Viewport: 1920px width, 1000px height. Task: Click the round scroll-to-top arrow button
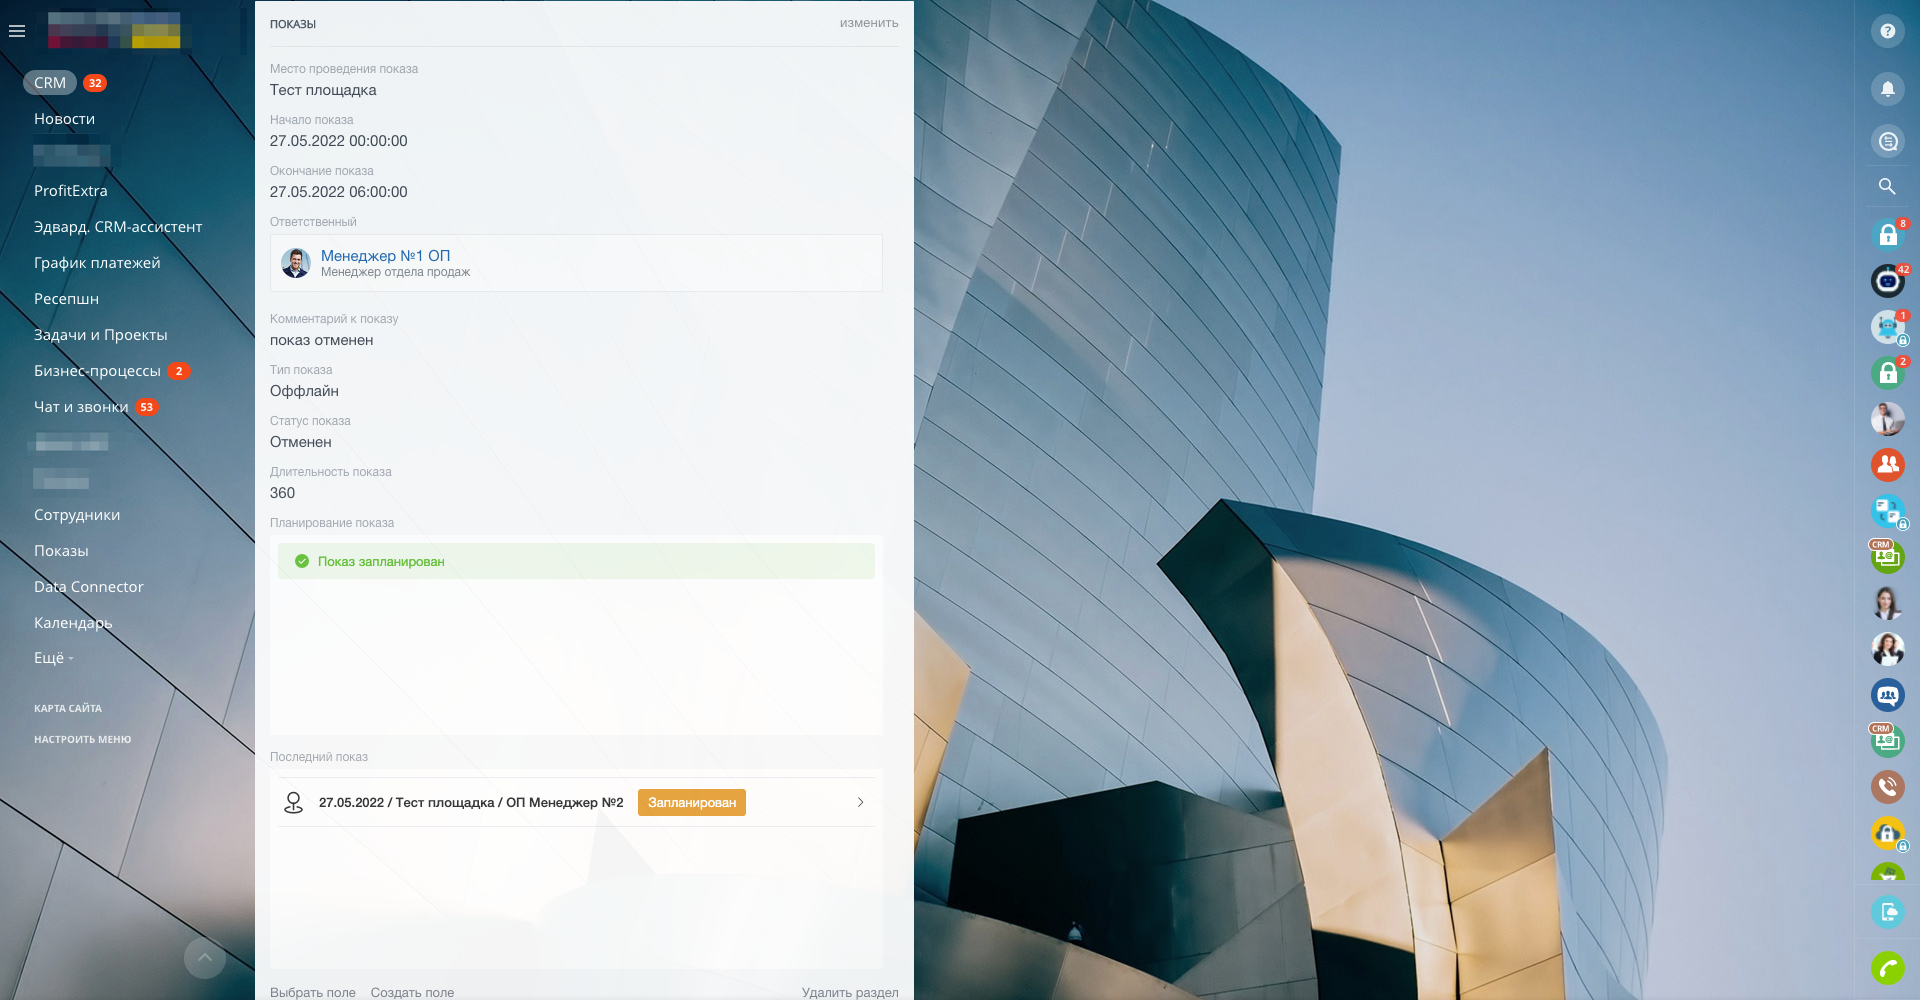tap(205, 958)
